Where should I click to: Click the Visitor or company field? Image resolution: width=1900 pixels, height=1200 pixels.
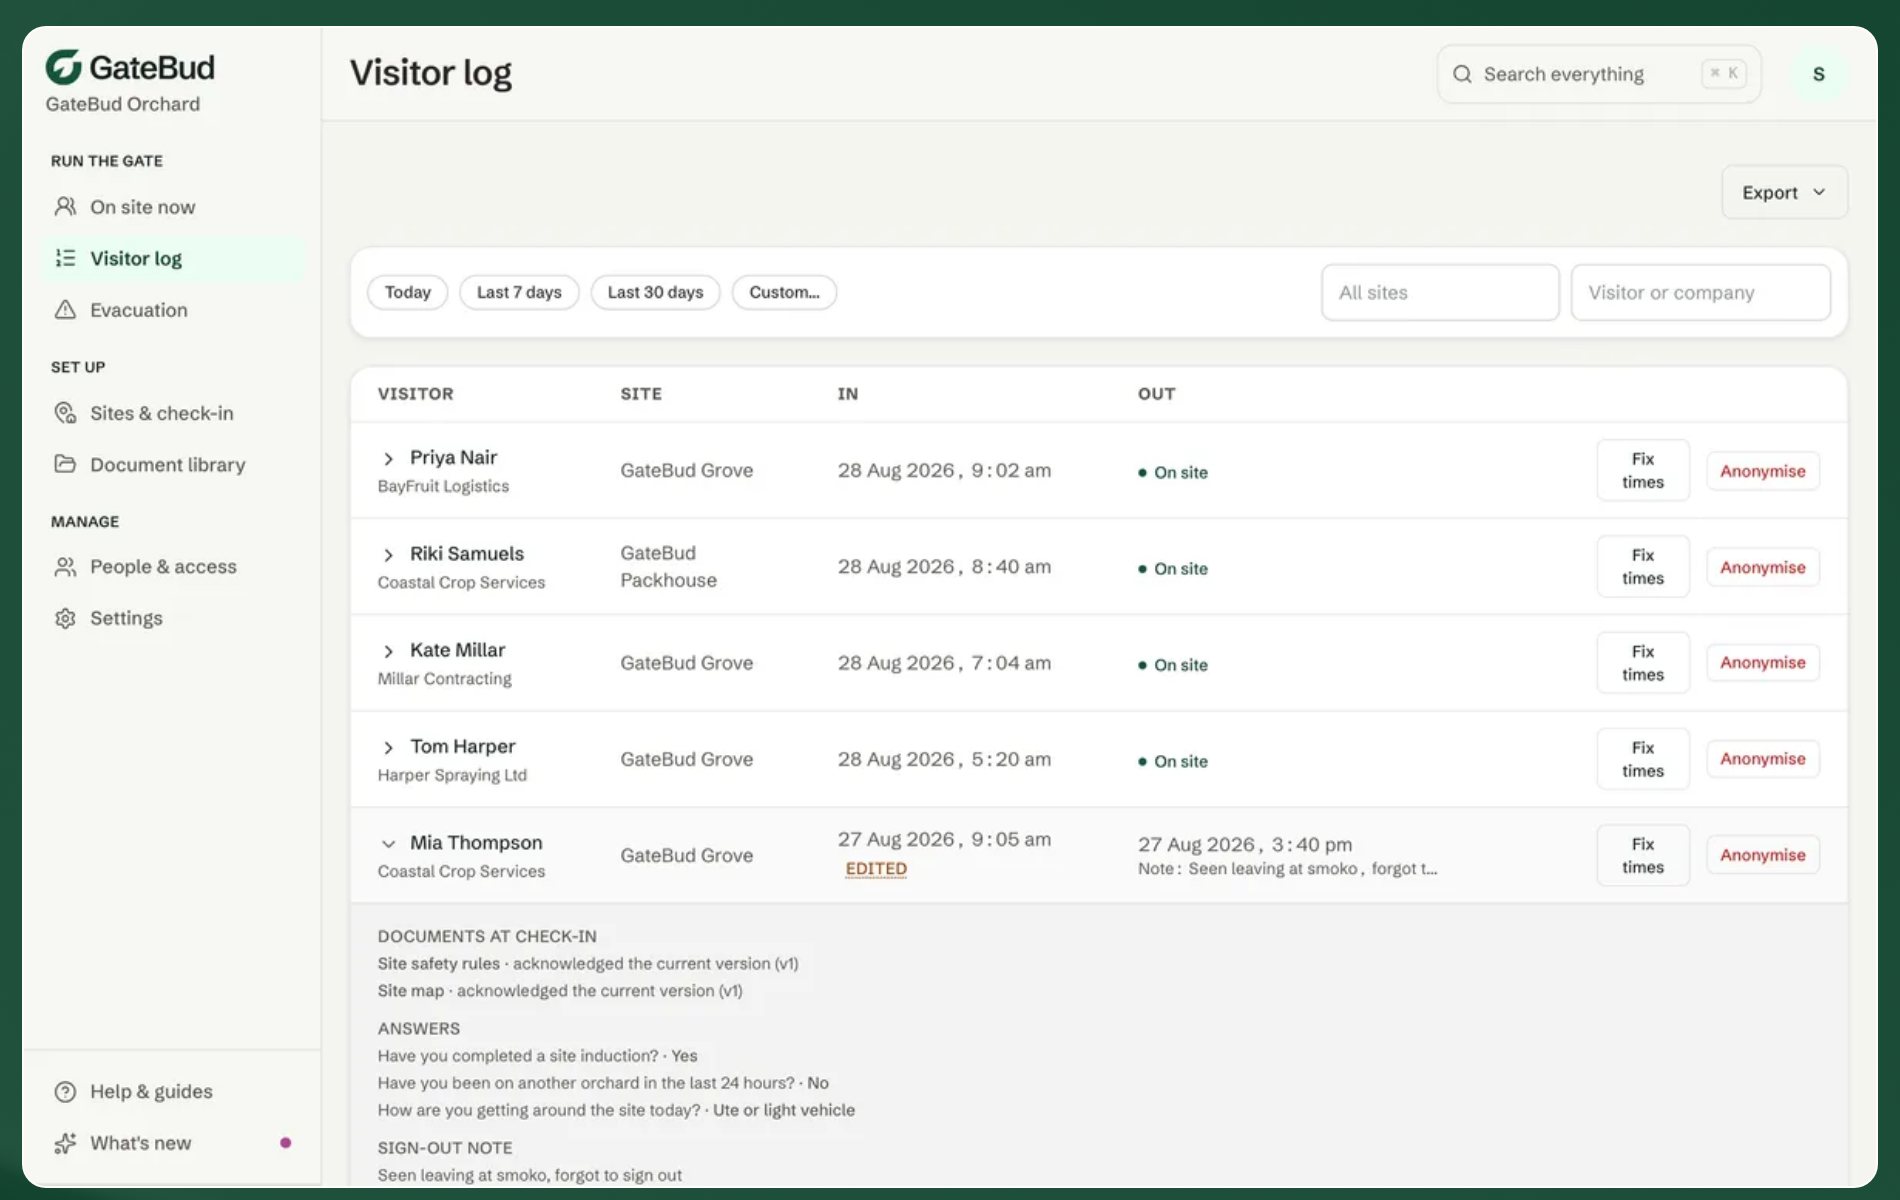(1700, 292)
